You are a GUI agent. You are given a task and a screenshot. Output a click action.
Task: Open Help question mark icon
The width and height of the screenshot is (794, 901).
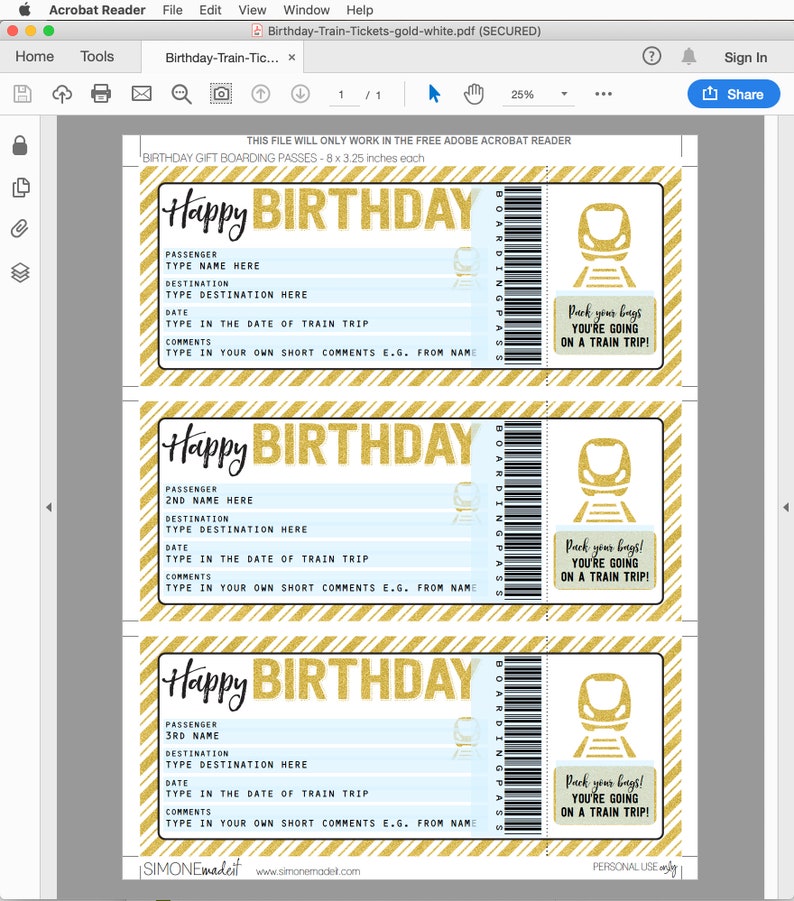[652, 56]
